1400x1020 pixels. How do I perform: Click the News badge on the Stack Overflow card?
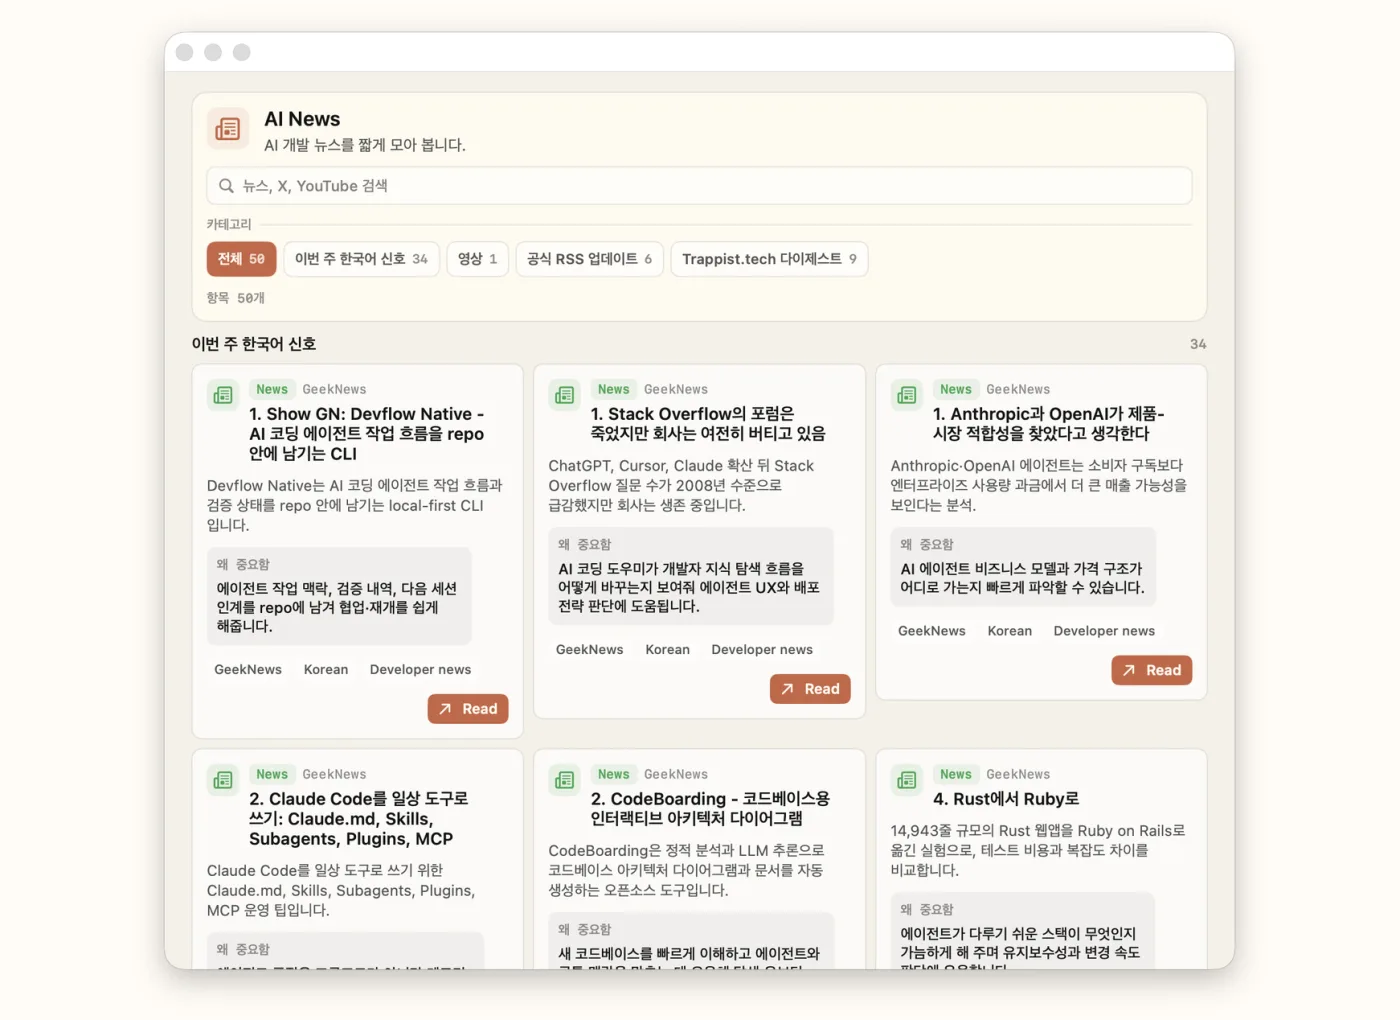(x=614, y=390)
